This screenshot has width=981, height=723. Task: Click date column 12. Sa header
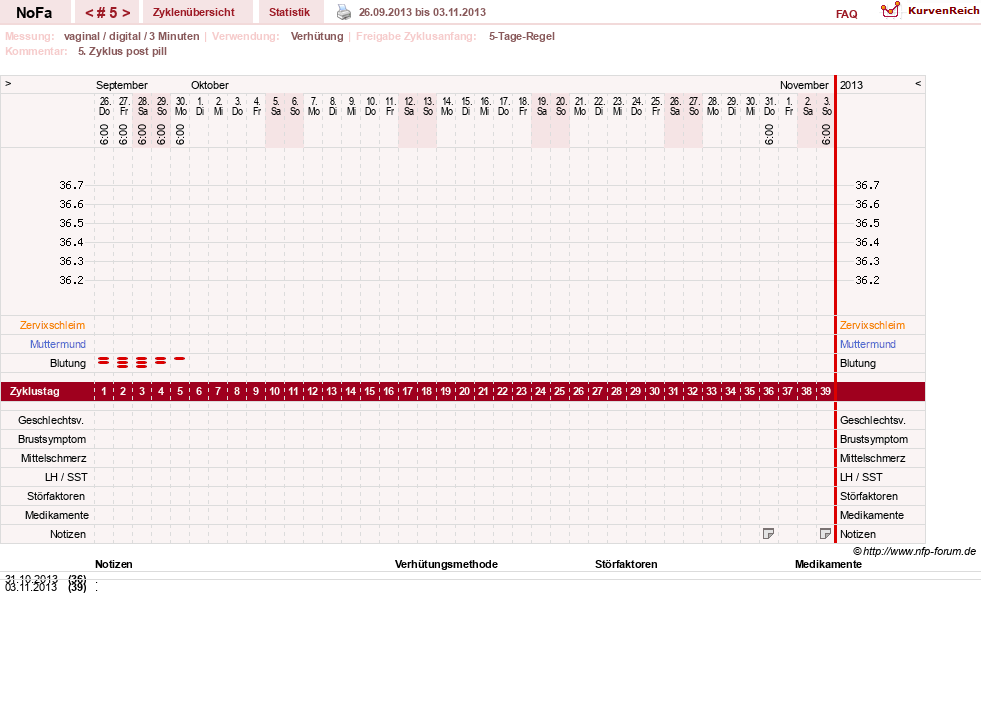tap(409, 106)
